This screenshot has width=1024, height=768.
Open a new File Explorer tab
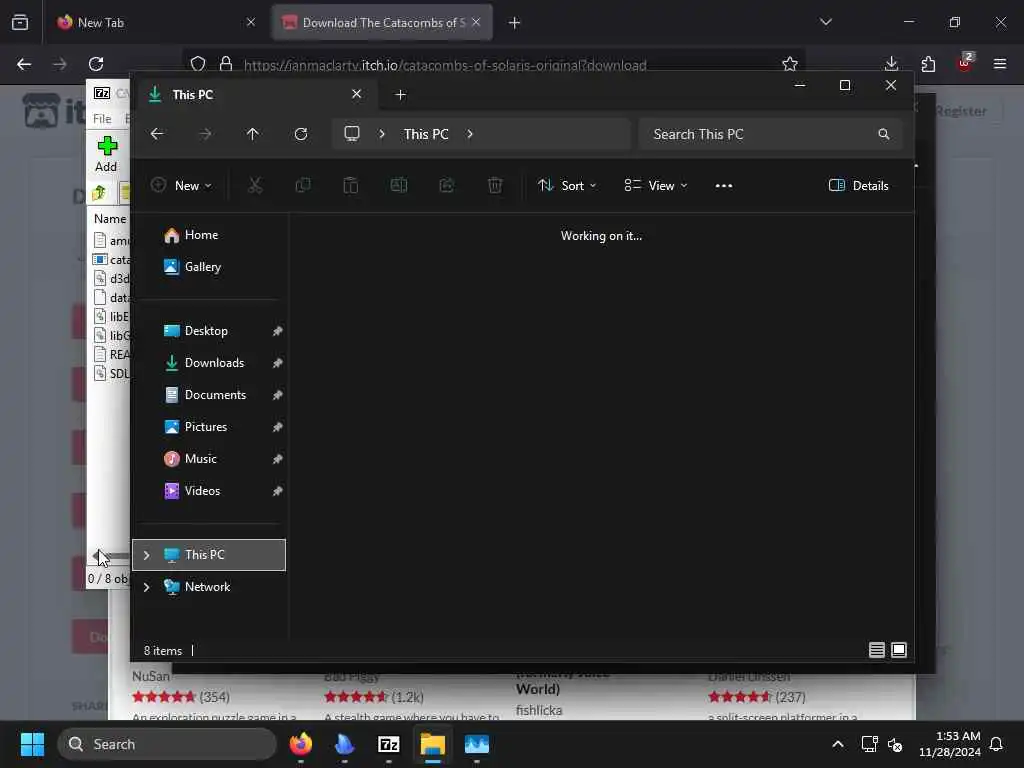[x=400, y=95]
